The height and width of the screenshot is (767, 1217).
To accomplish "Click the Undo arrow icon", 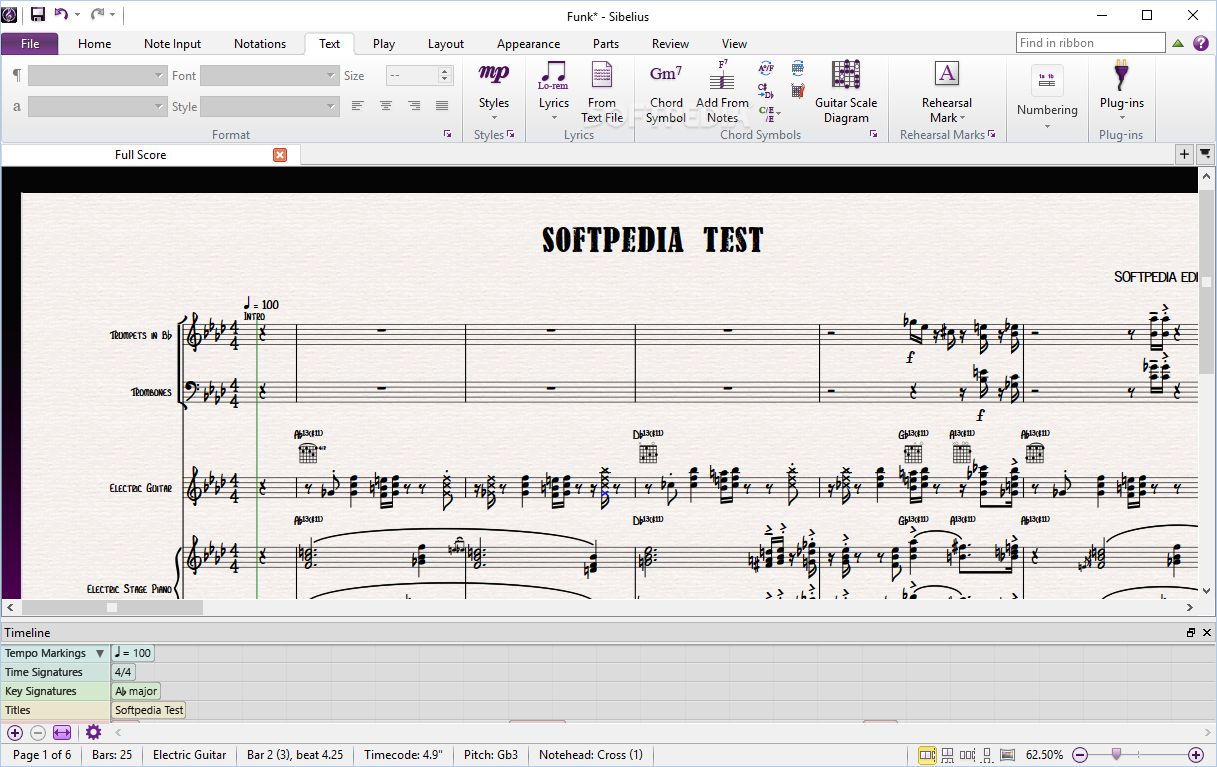I will 62,14.
